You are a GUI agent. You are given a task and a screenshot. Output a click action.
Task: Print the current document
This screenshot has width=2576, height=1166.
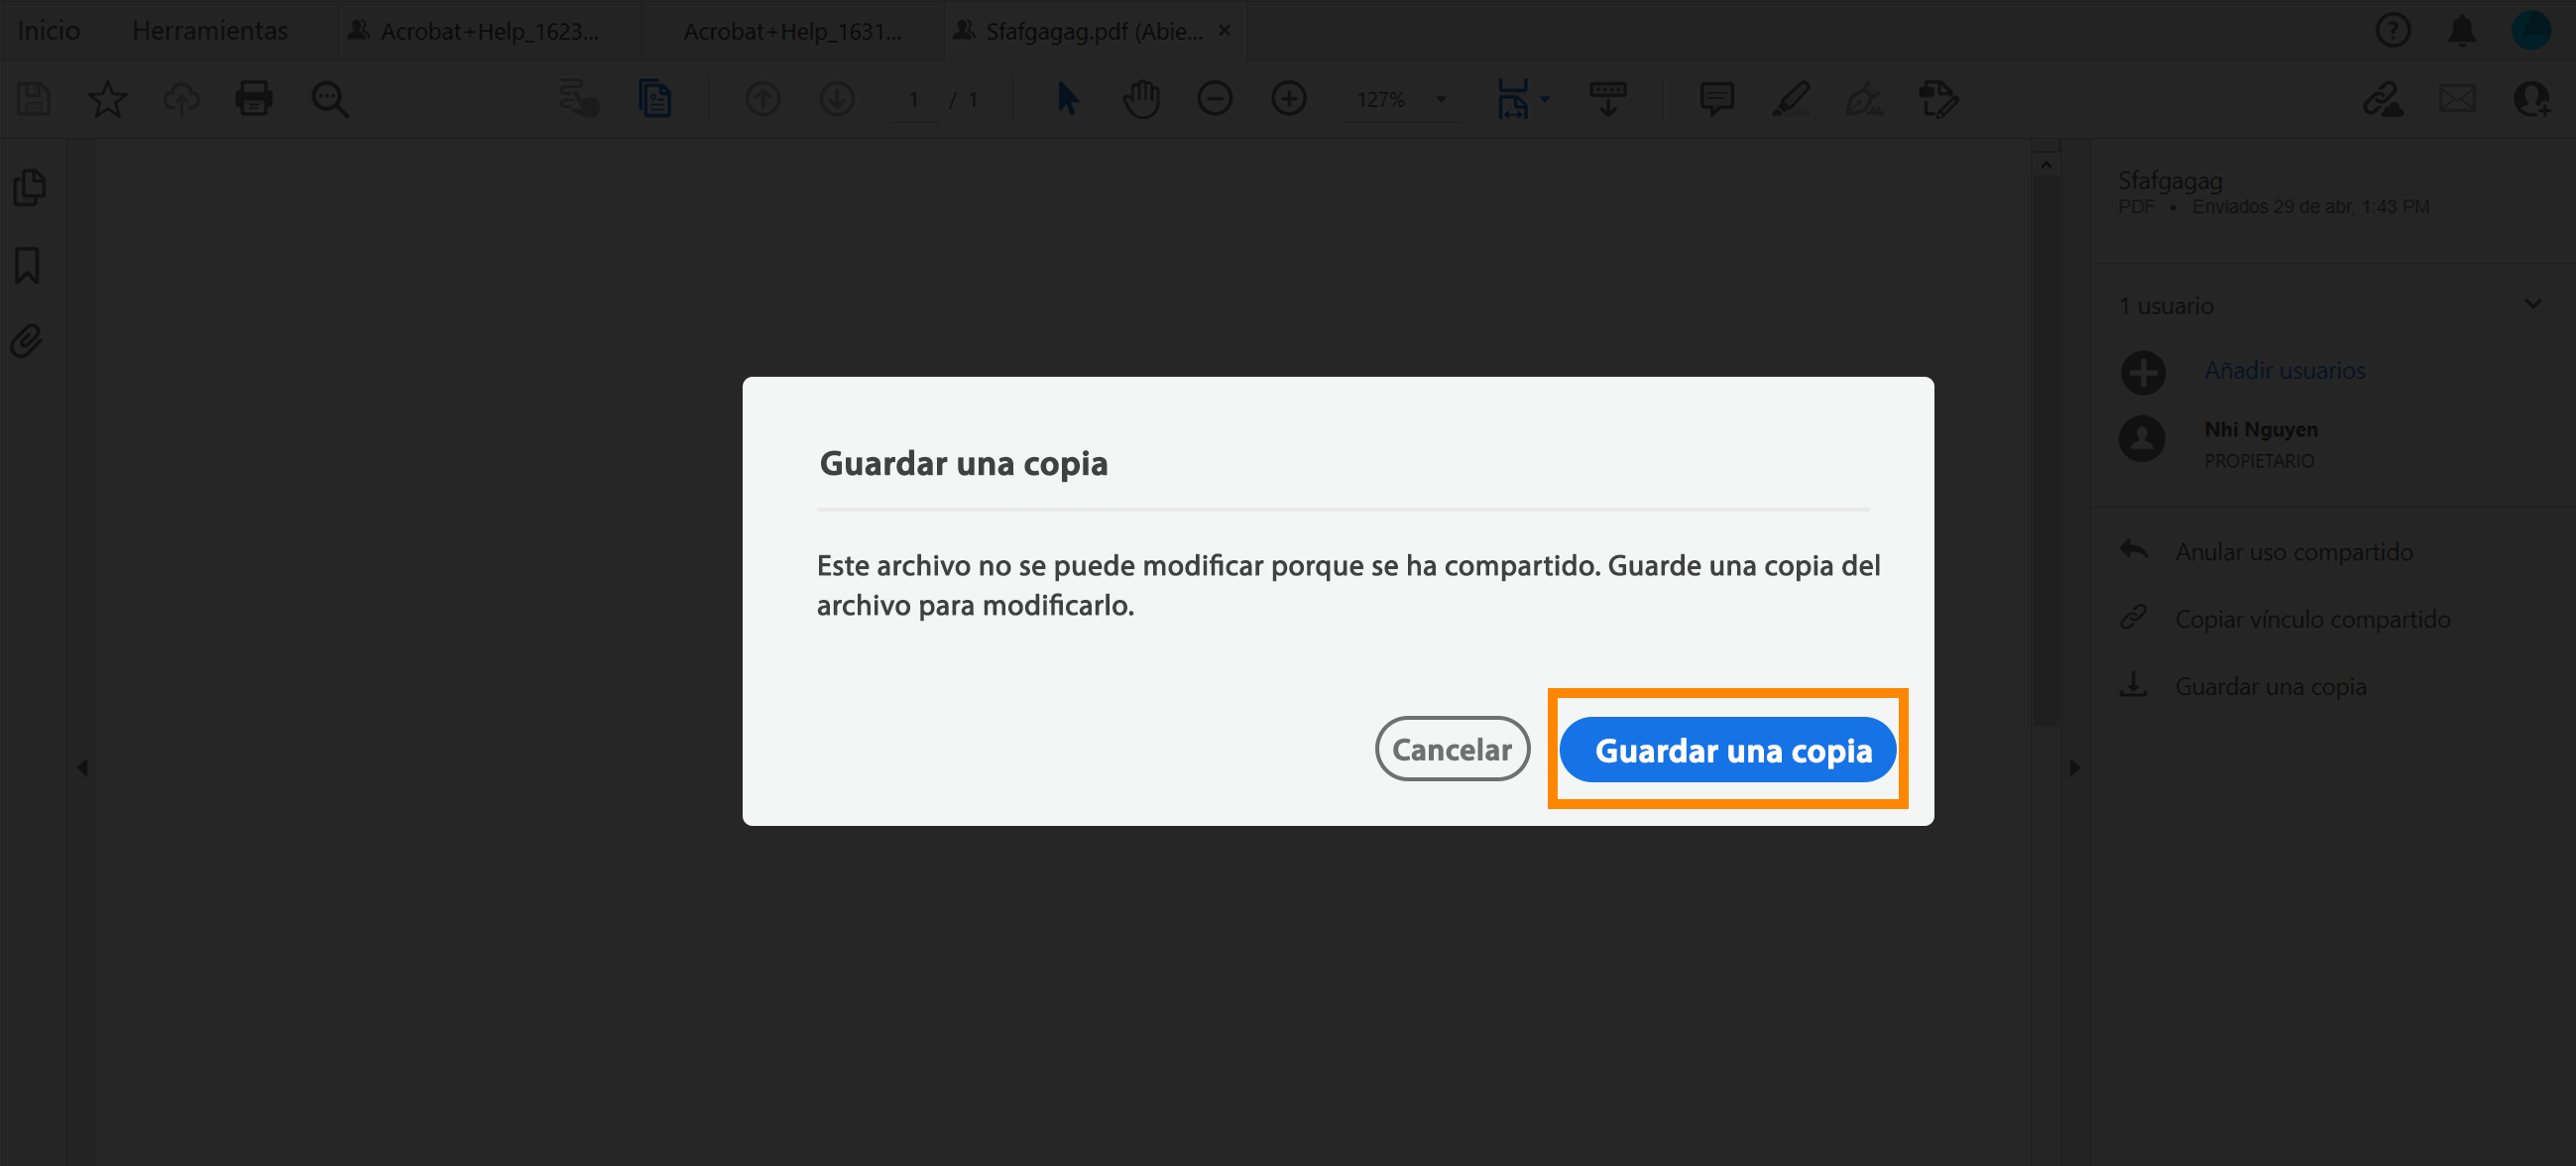pos(254,98)
